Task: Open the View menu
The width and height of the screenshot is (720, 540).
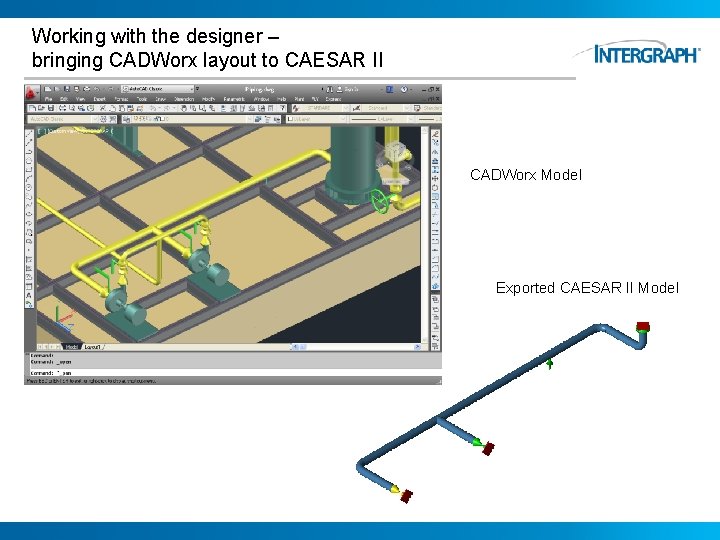Action: [x=80, y=99]
